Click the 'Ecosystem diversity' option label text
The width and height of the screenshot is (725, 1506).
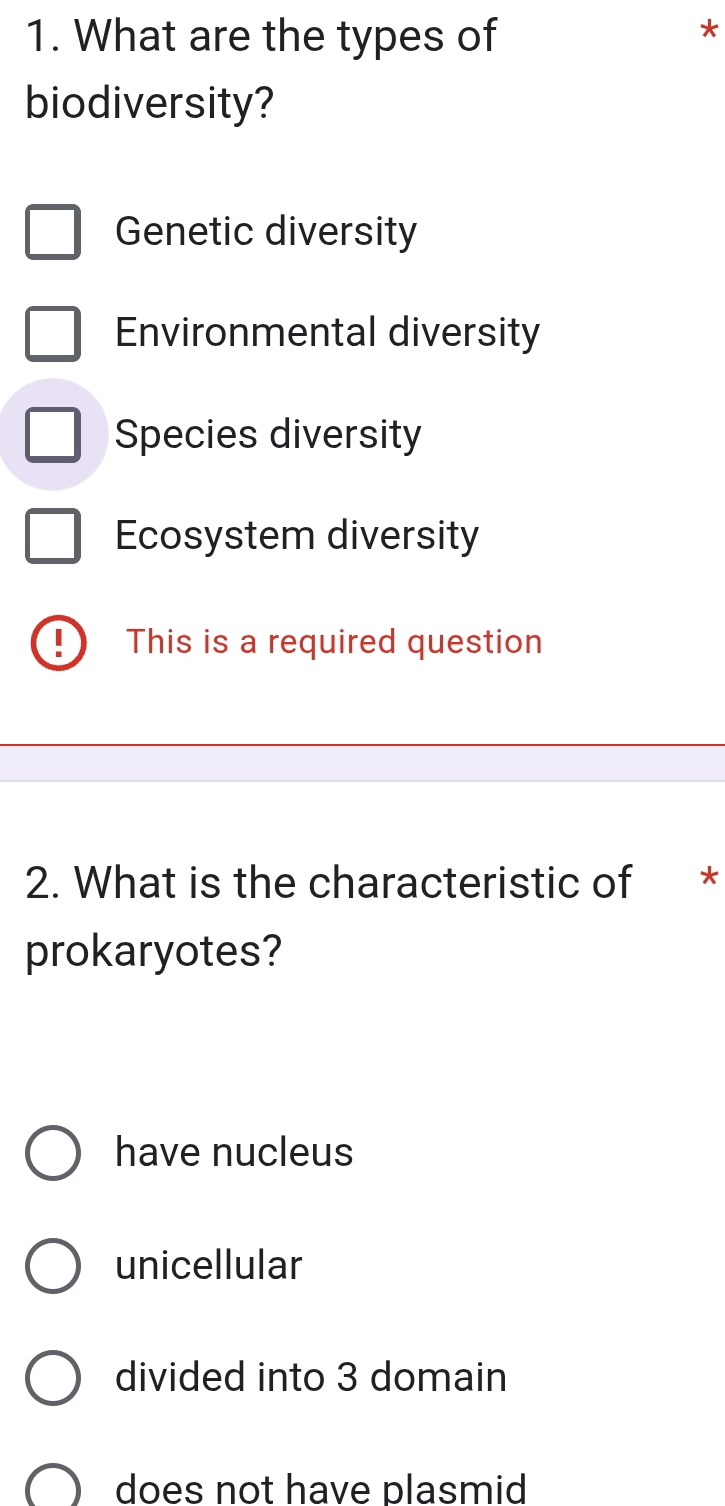coord(297,536)
